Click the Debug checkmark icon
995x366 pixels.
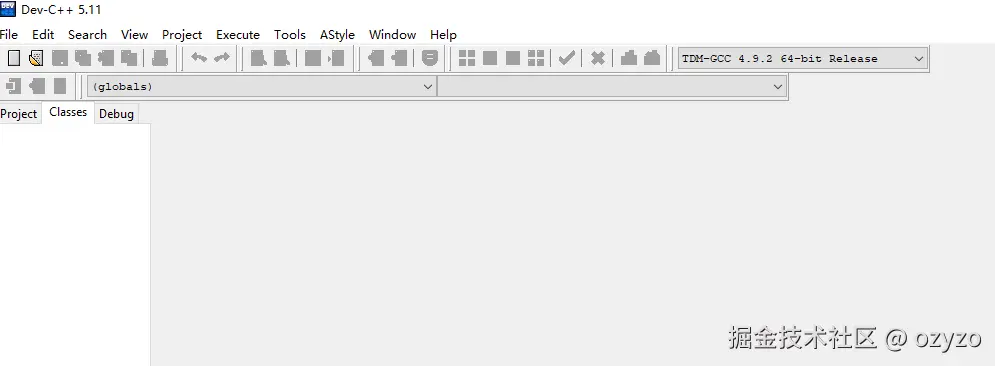[x=567, y=58]
